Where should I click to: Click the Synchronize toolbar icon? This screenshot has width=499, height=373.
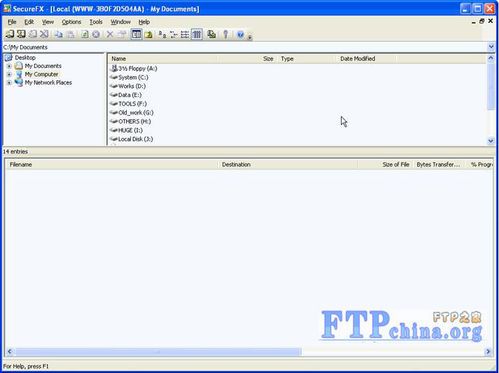click(211, 34)
